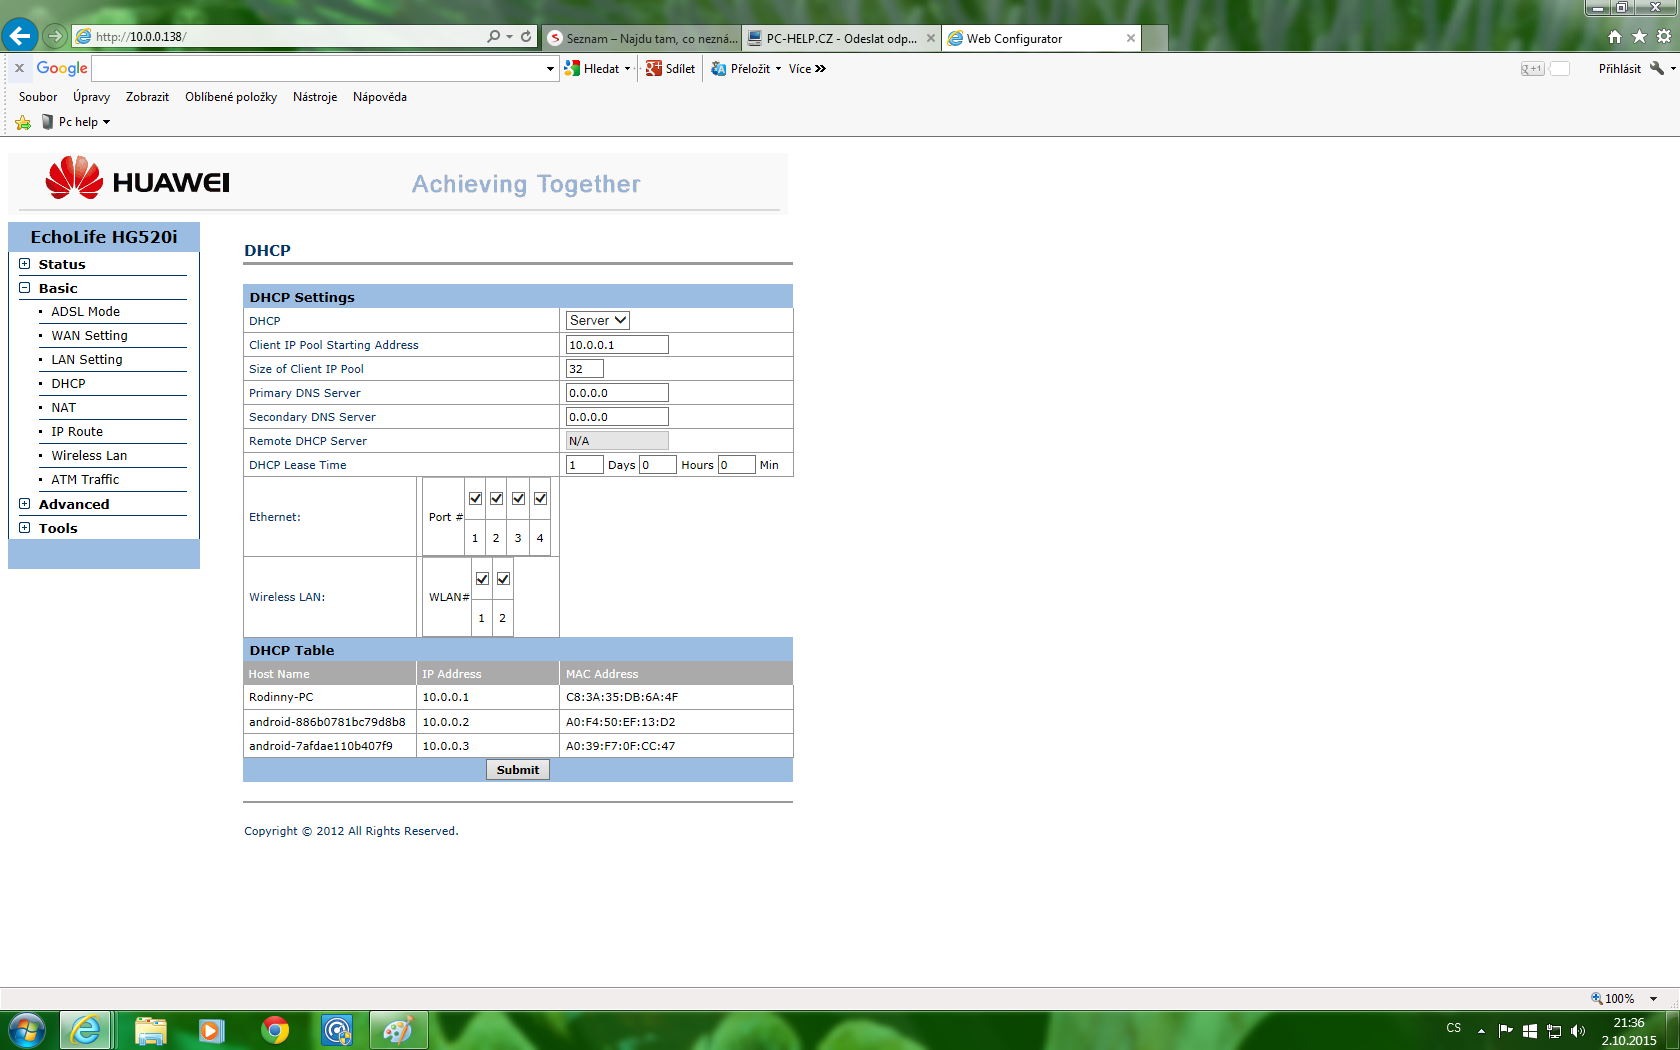Click the Add to favorites bar star icon

click(x=23, y=122)
